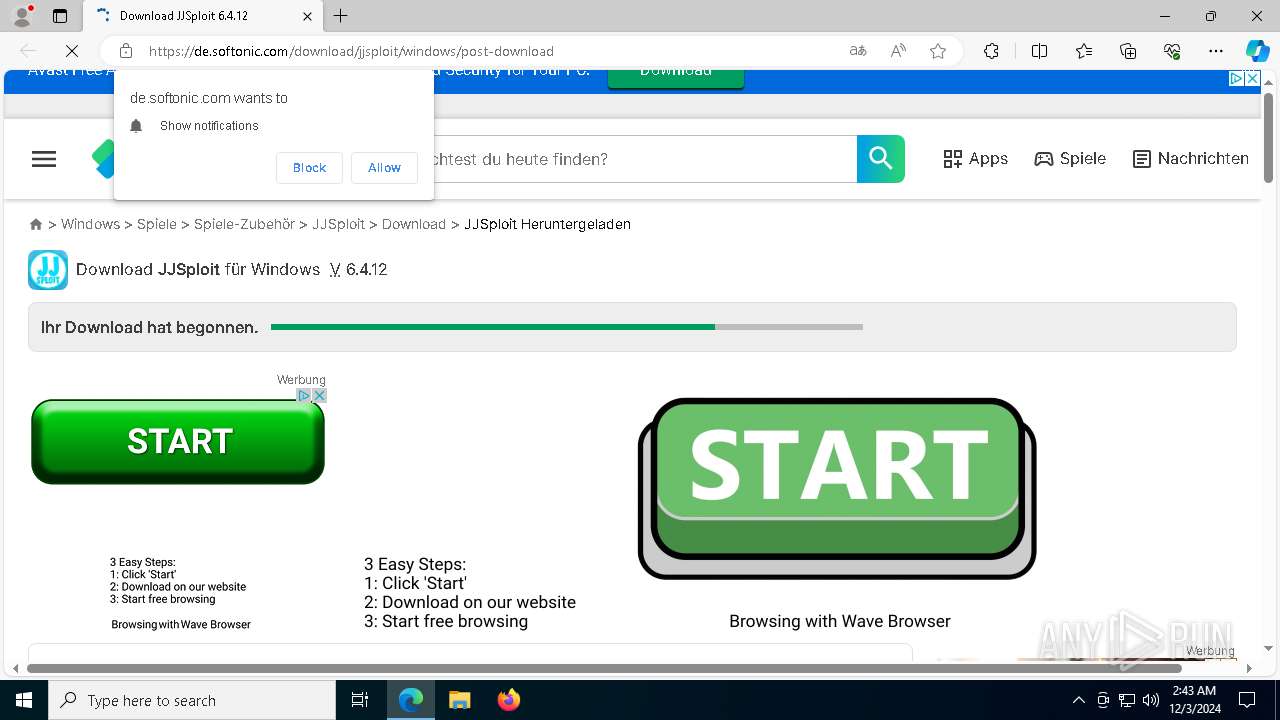Image resolution: width=1280 pixels, height=720 pixels.
Task: Open Edge Settings and more menu
Action: [1216, 51]
